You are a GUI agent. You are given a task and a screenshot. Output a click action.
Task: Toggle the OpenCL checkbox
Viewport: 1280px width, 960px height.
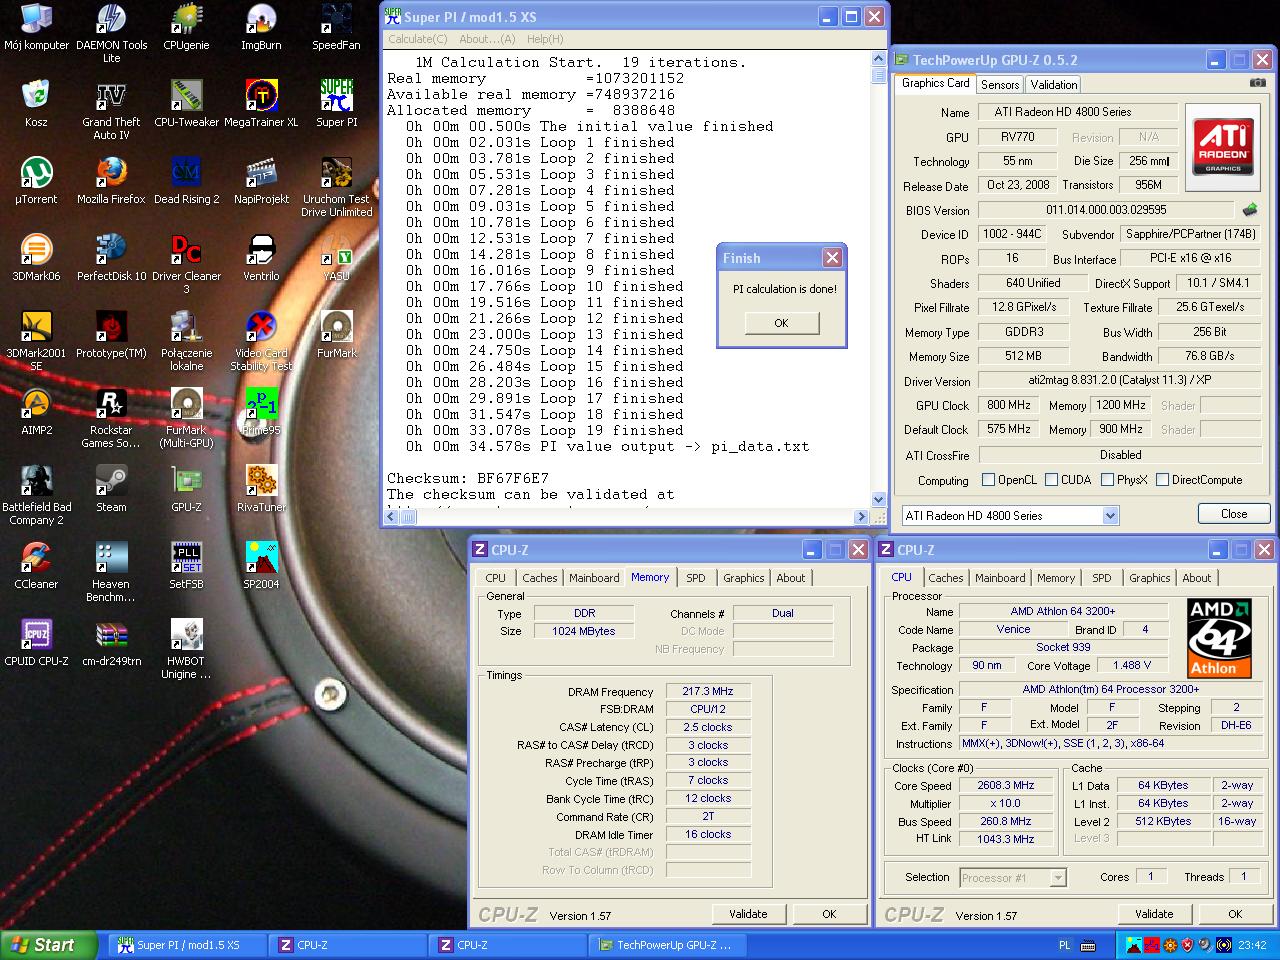[988, 480]
